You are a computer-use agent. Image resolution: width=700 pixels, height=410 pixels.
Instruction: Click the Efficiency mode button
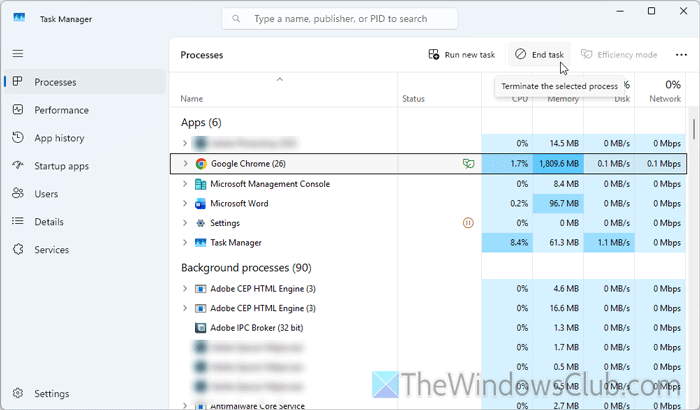619,54
